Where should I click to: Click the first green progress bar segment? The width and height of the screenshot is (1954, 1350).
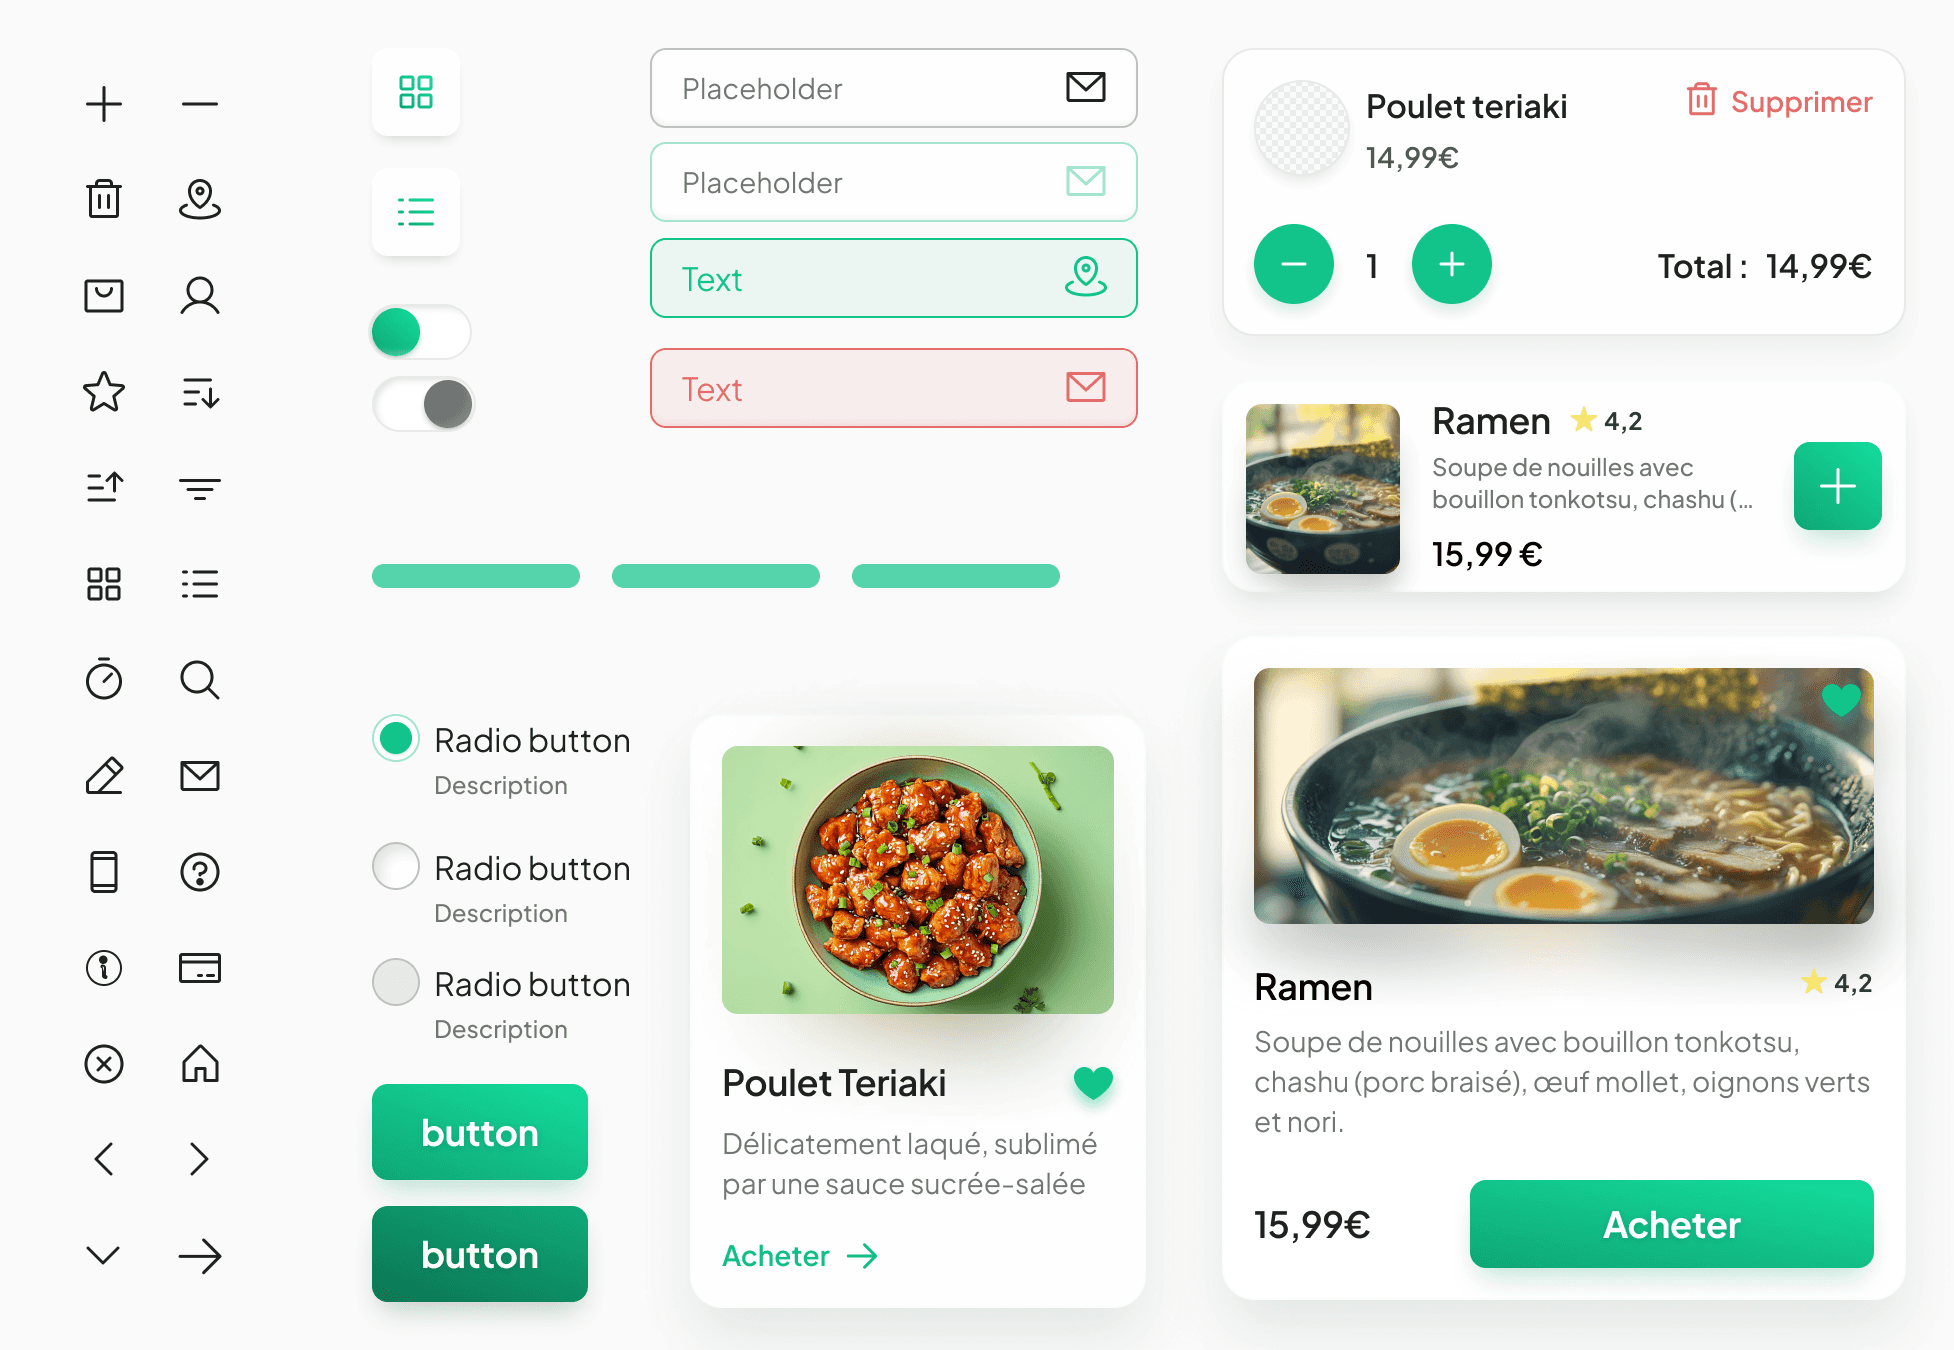tap(476, 576)
